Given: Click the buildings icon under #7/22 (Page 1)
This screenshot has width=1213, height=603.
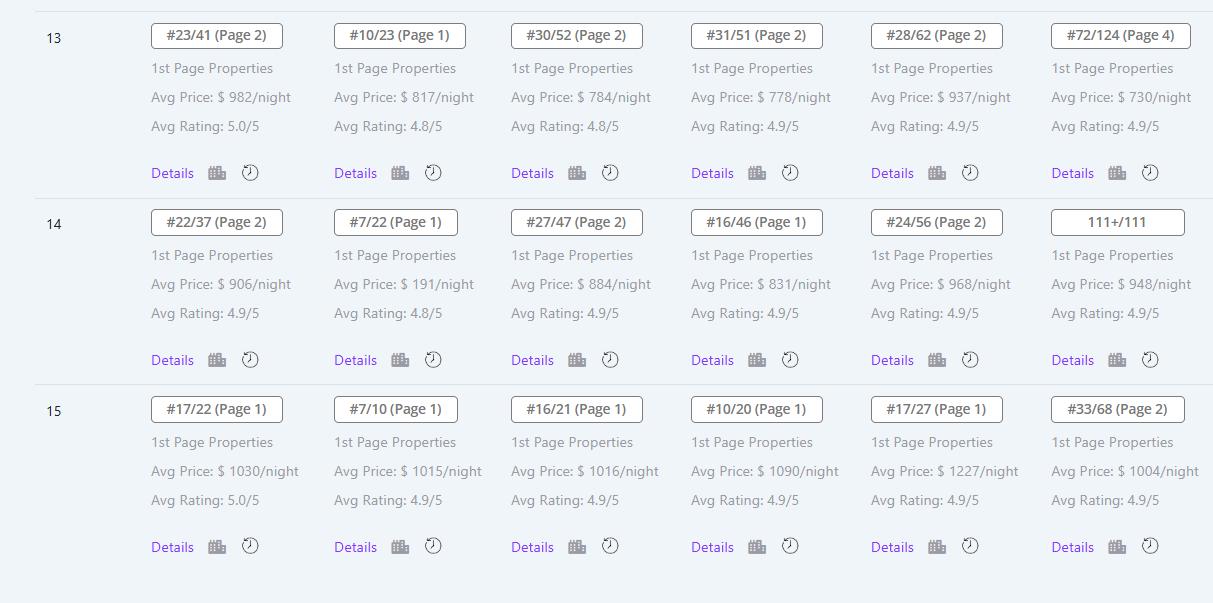Looking at the screenshot, I should pyautogui.click(x=400, y=360).
